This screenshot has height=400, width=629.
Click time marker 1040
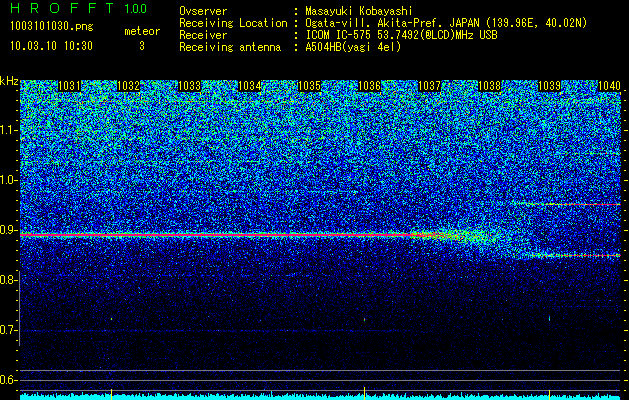pyautogui.click(x=609, y=86)
